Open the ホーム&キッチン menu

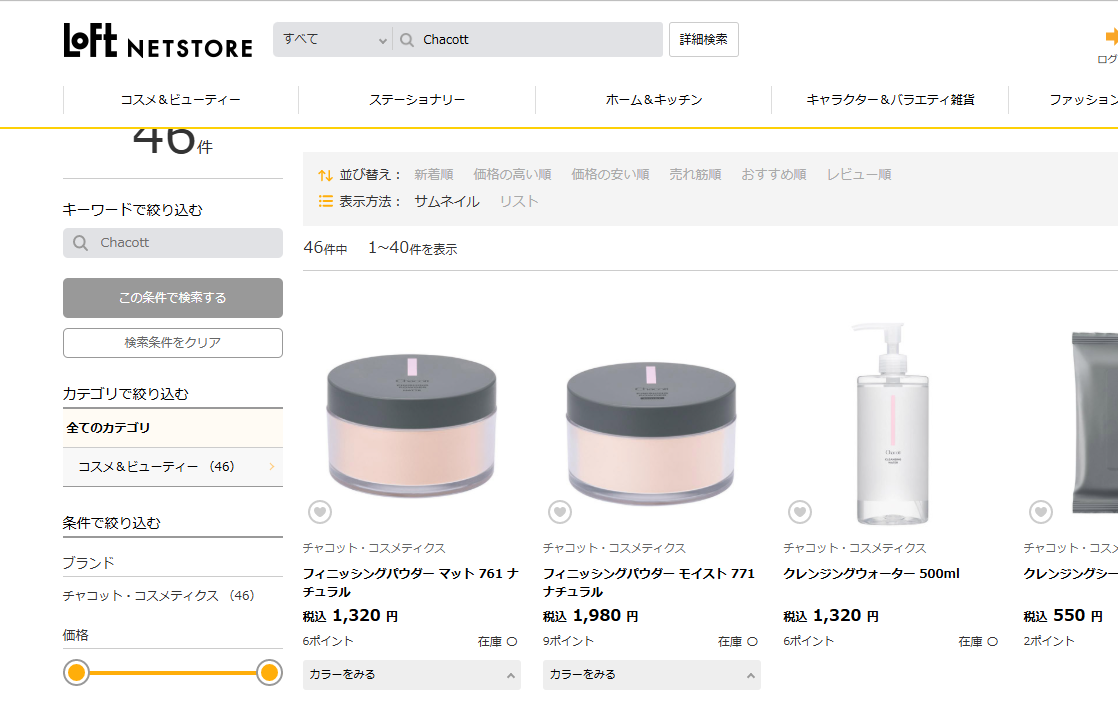coord(654,100)
